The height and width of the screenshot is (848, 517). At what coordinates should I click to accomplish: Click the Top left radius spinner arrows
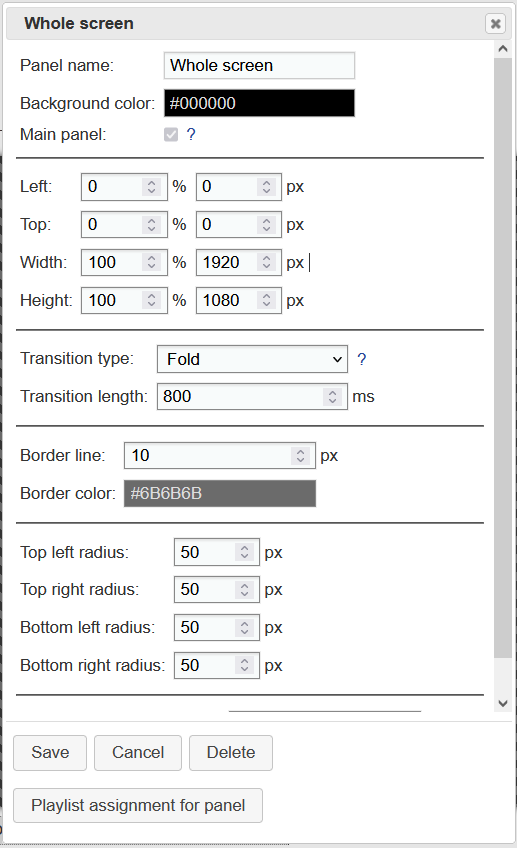244,552
